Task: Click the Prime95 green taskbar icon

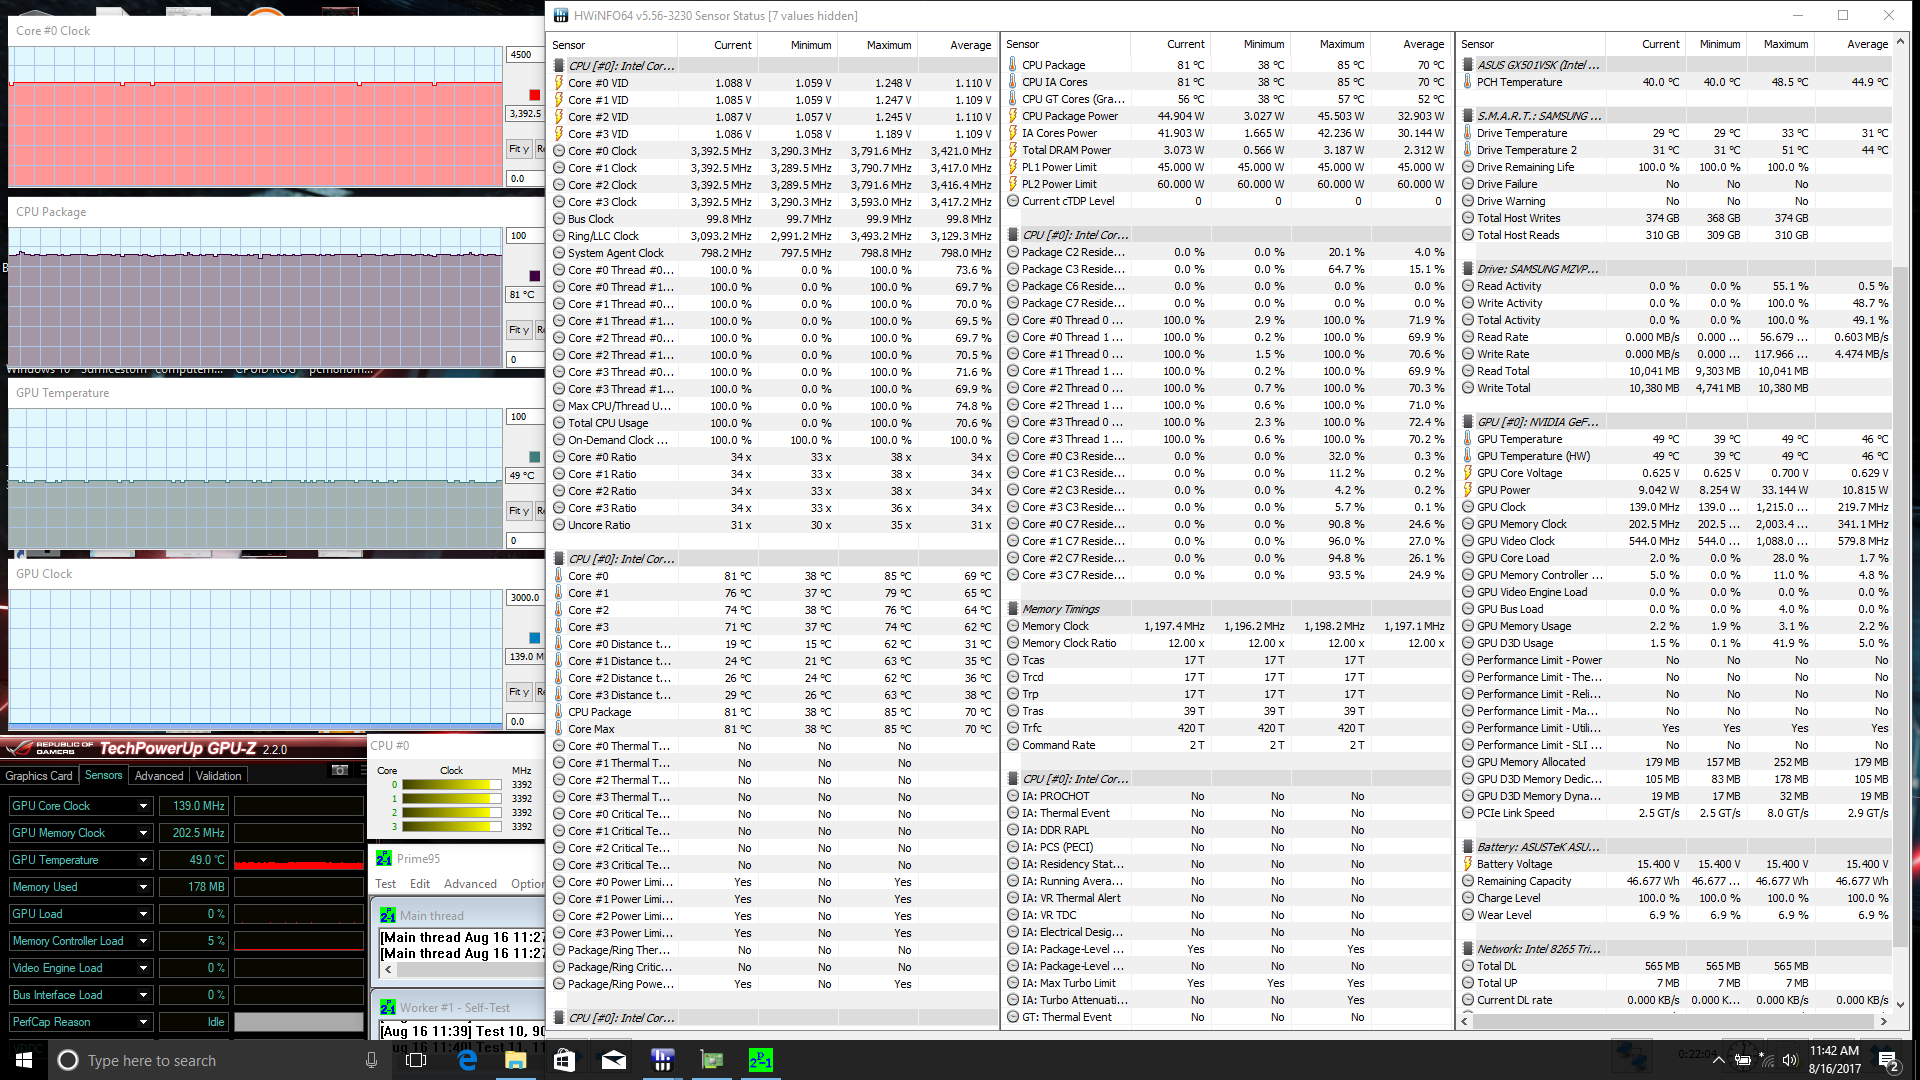Action: 761,1060
